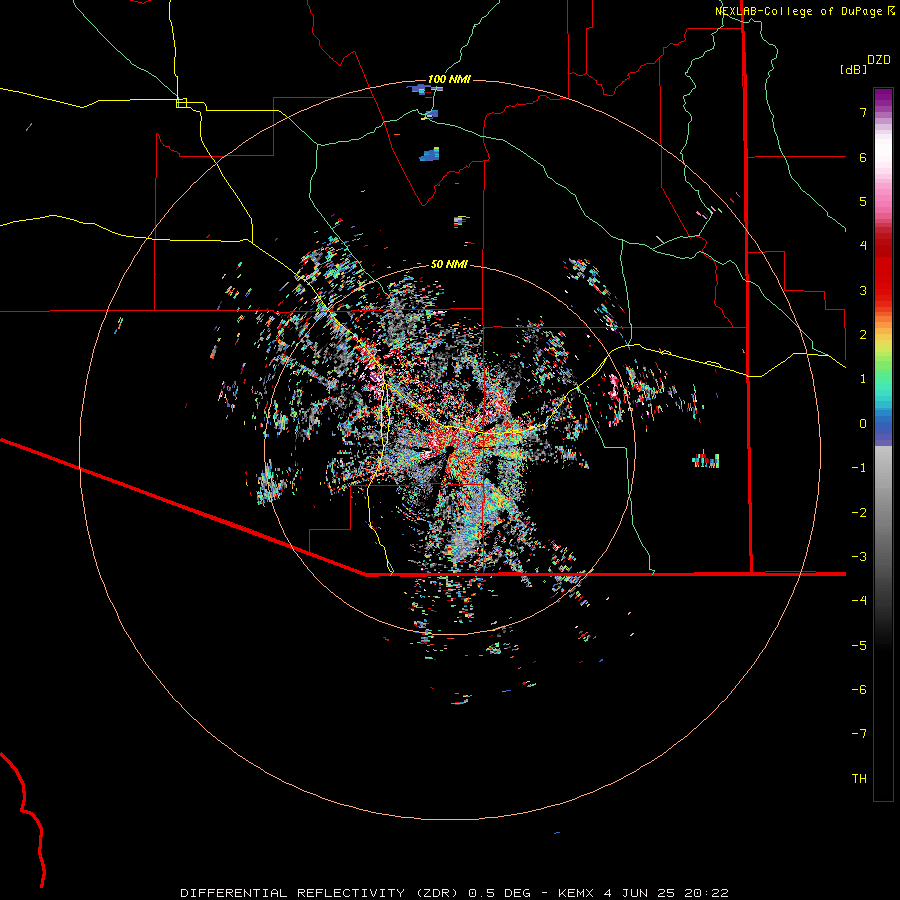Click the DZD label above the color scale
The height and width of the screenshot is (900, 900).
coord(879,60)
